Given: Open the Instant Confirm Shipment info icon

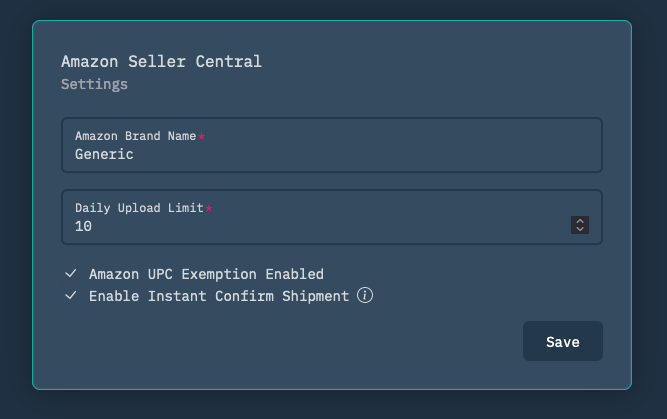Looking at the screenshot, I should (x=365, y=295).
